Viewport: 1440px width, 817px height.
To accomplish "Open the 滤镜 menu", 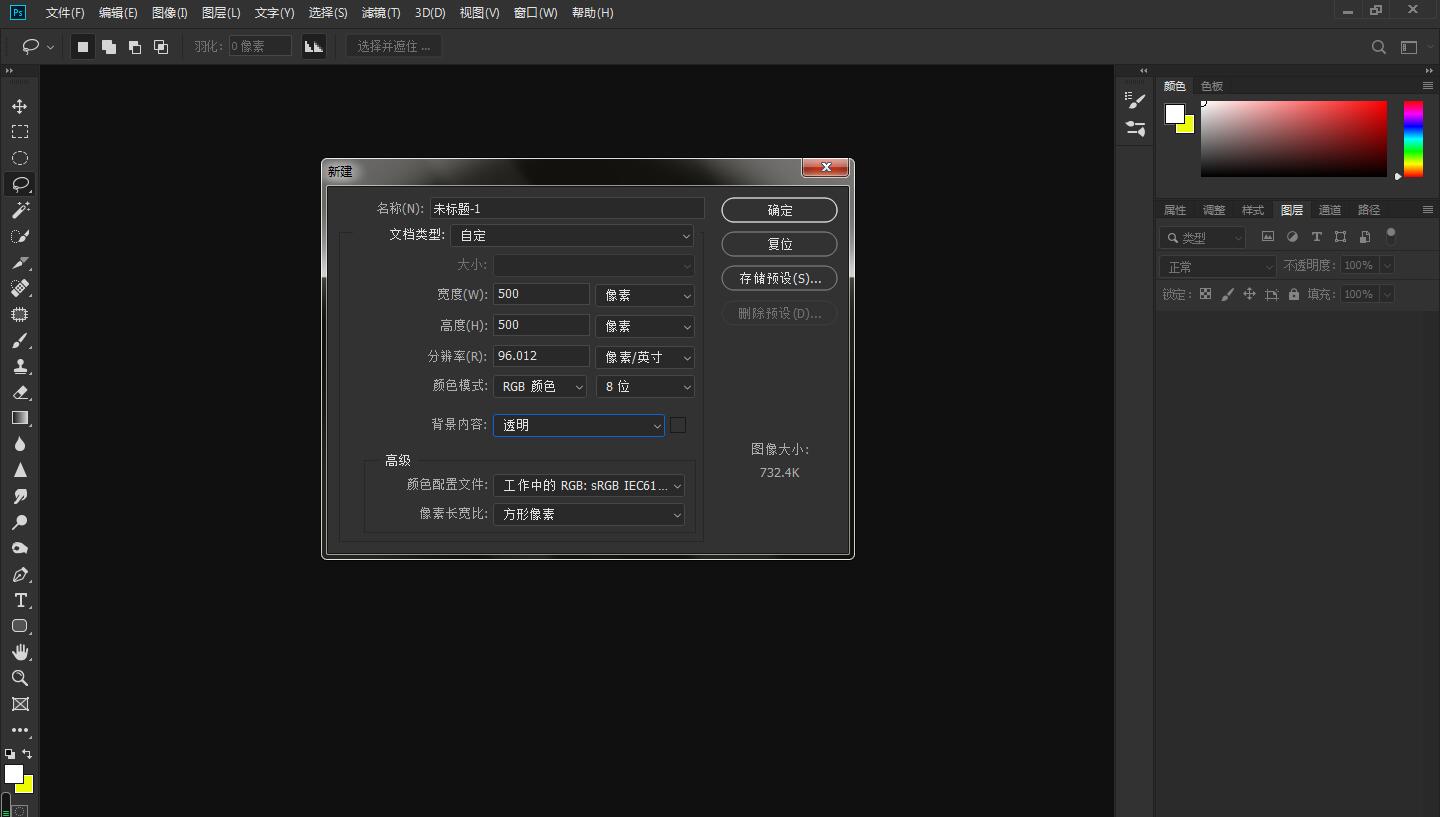I will point(380,13).
